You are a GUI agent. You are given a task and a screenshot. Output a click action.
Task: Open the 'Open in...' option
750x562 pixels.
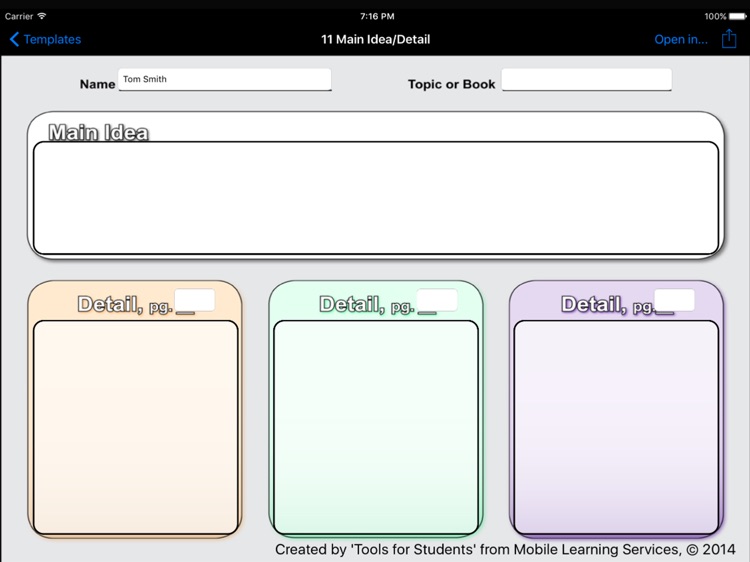[x=681, y=39]
